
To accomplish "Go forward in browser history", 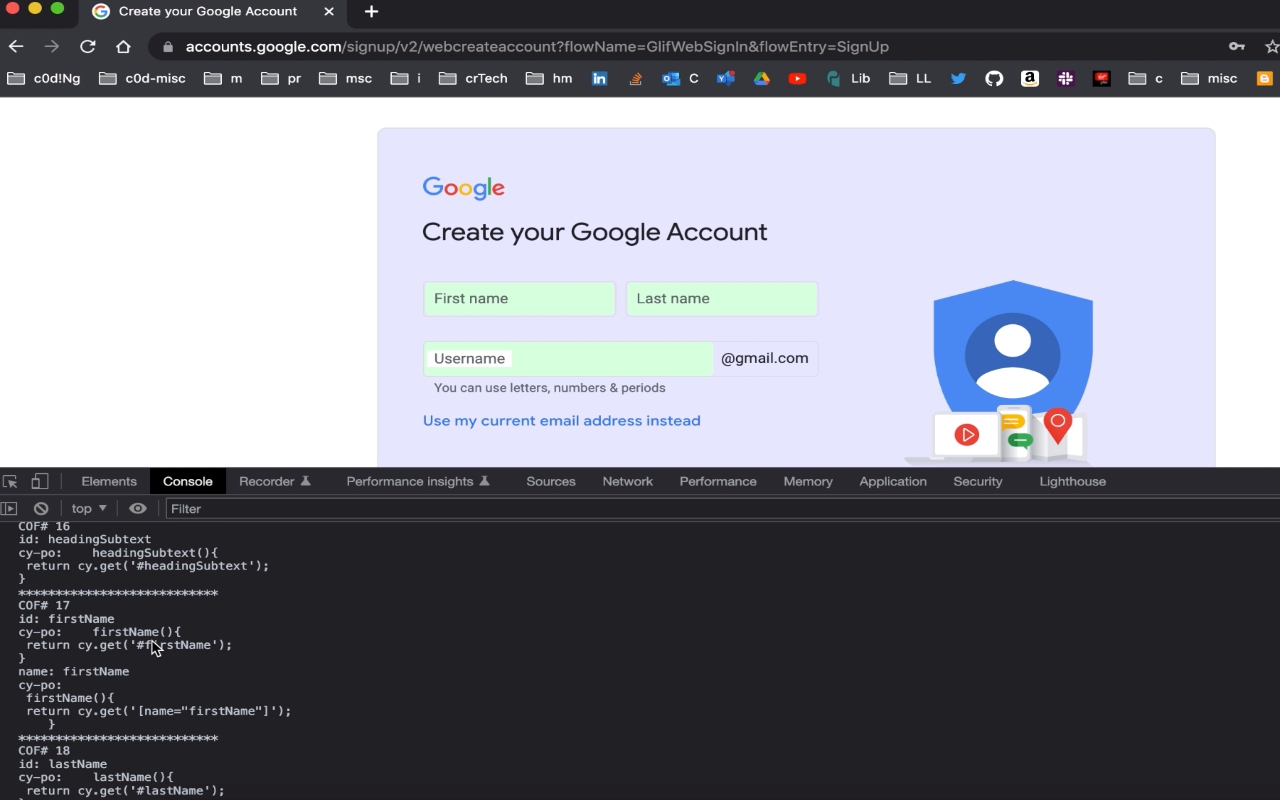I will (52, 46).
